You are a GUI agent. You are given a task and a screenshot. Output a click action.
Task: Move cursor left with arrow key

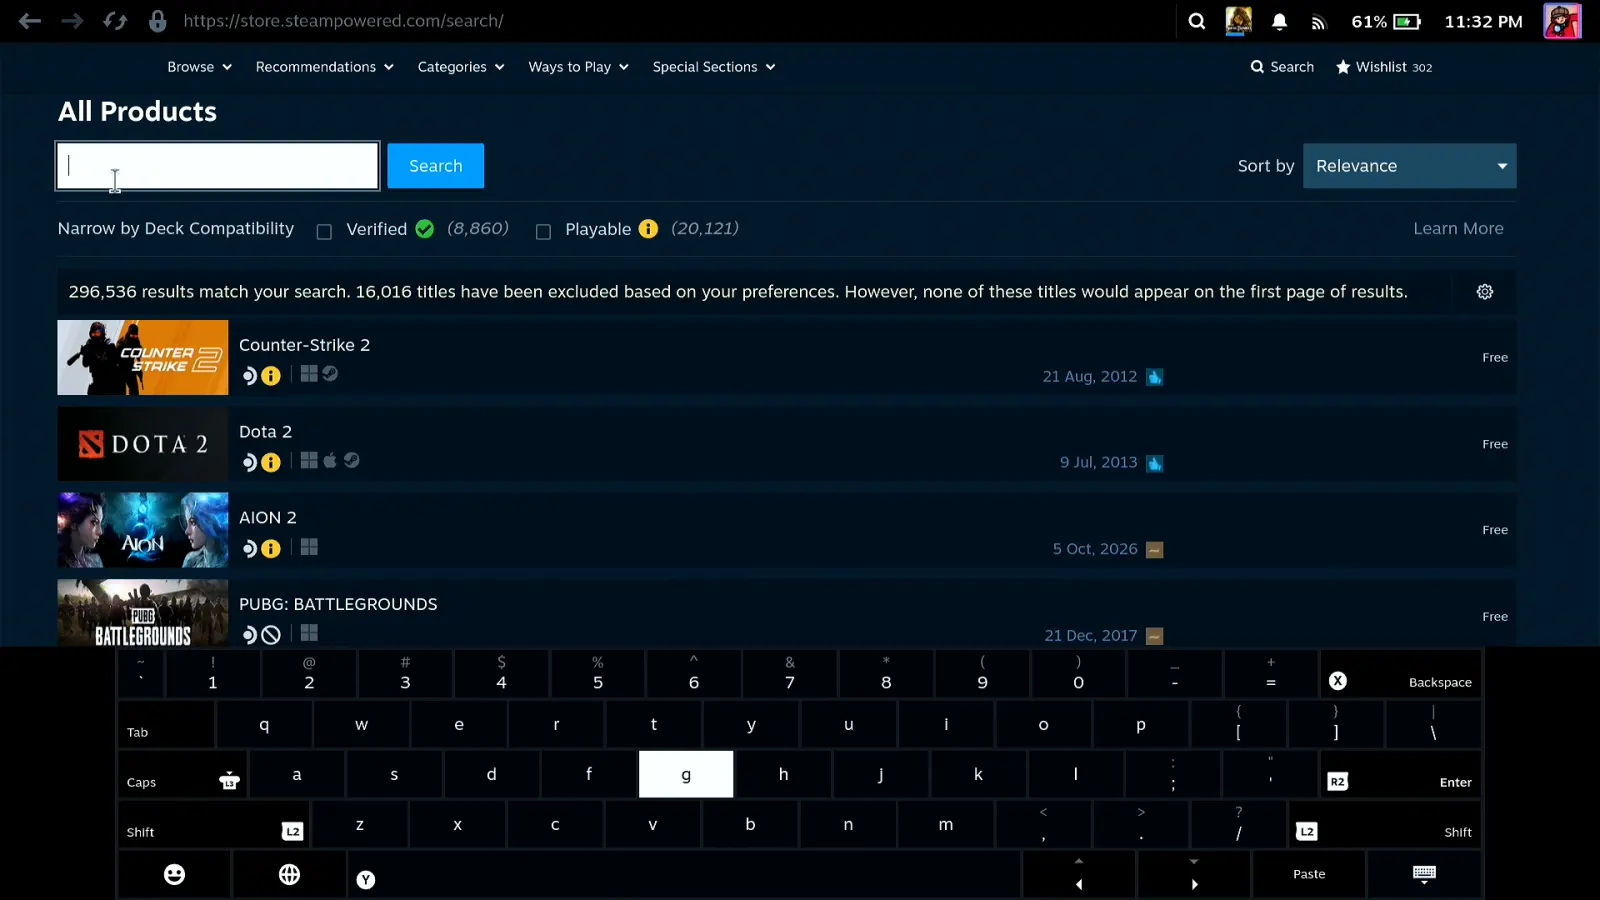1078,874
